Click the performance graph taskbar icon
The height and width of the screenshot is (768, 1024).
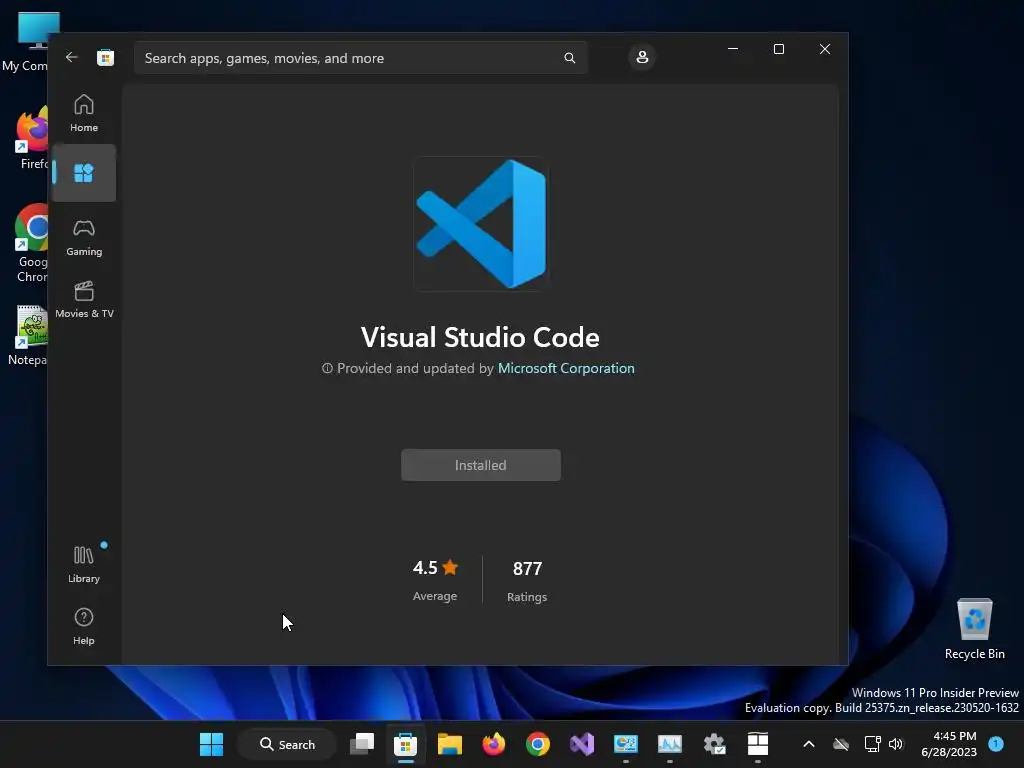click(x=669, y=744)
